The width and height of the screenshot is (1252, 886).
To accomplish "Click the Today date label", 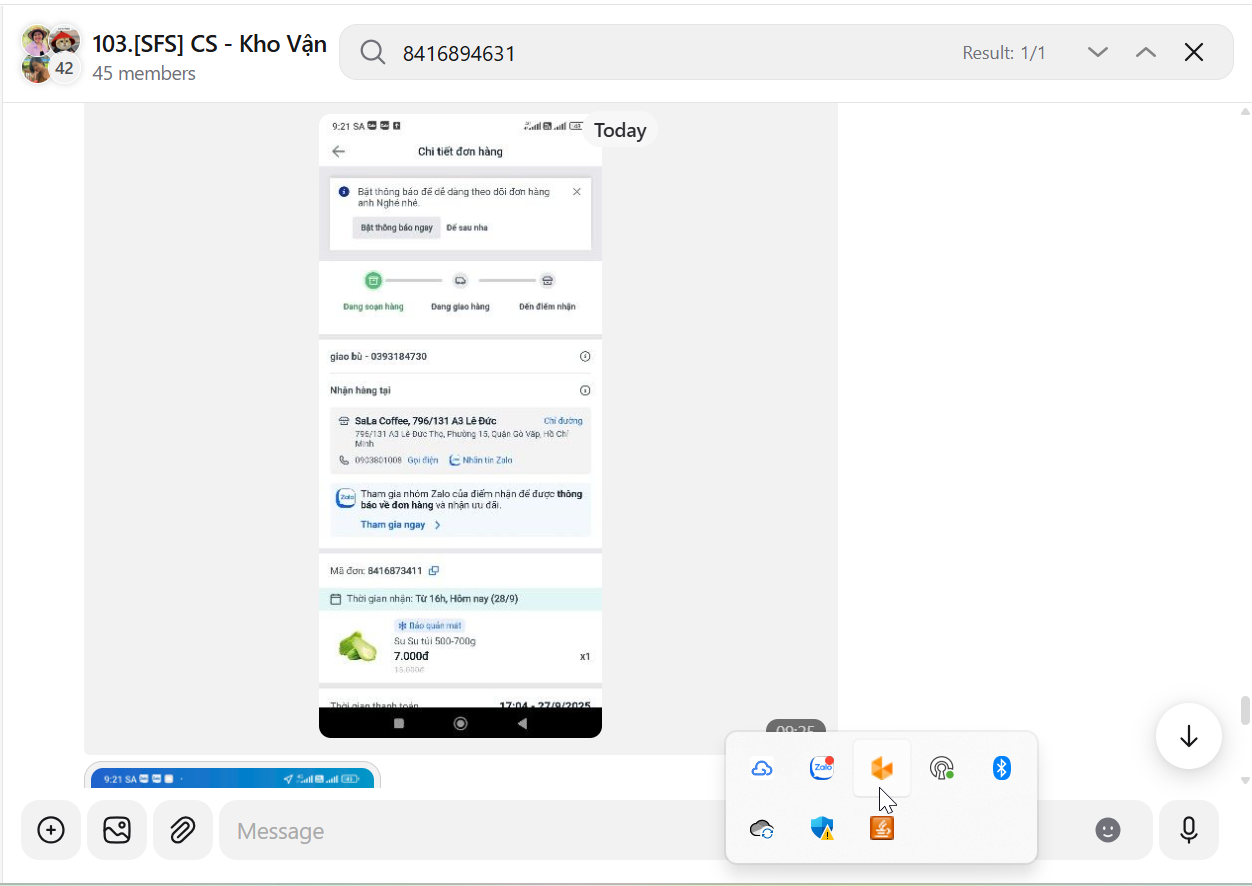I will 620,130.
